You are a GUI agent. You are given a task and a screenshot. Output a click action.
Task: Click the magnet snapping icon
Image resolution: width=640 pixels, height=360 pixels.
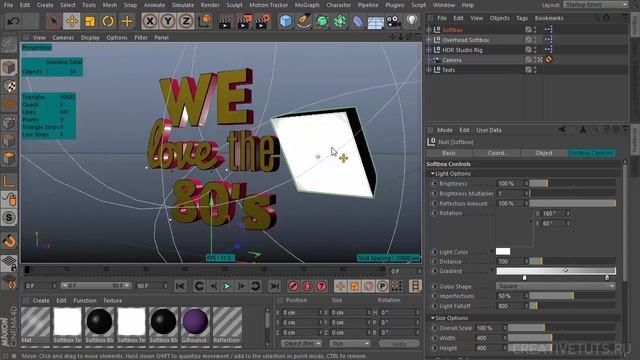click(x=9, y=241)
